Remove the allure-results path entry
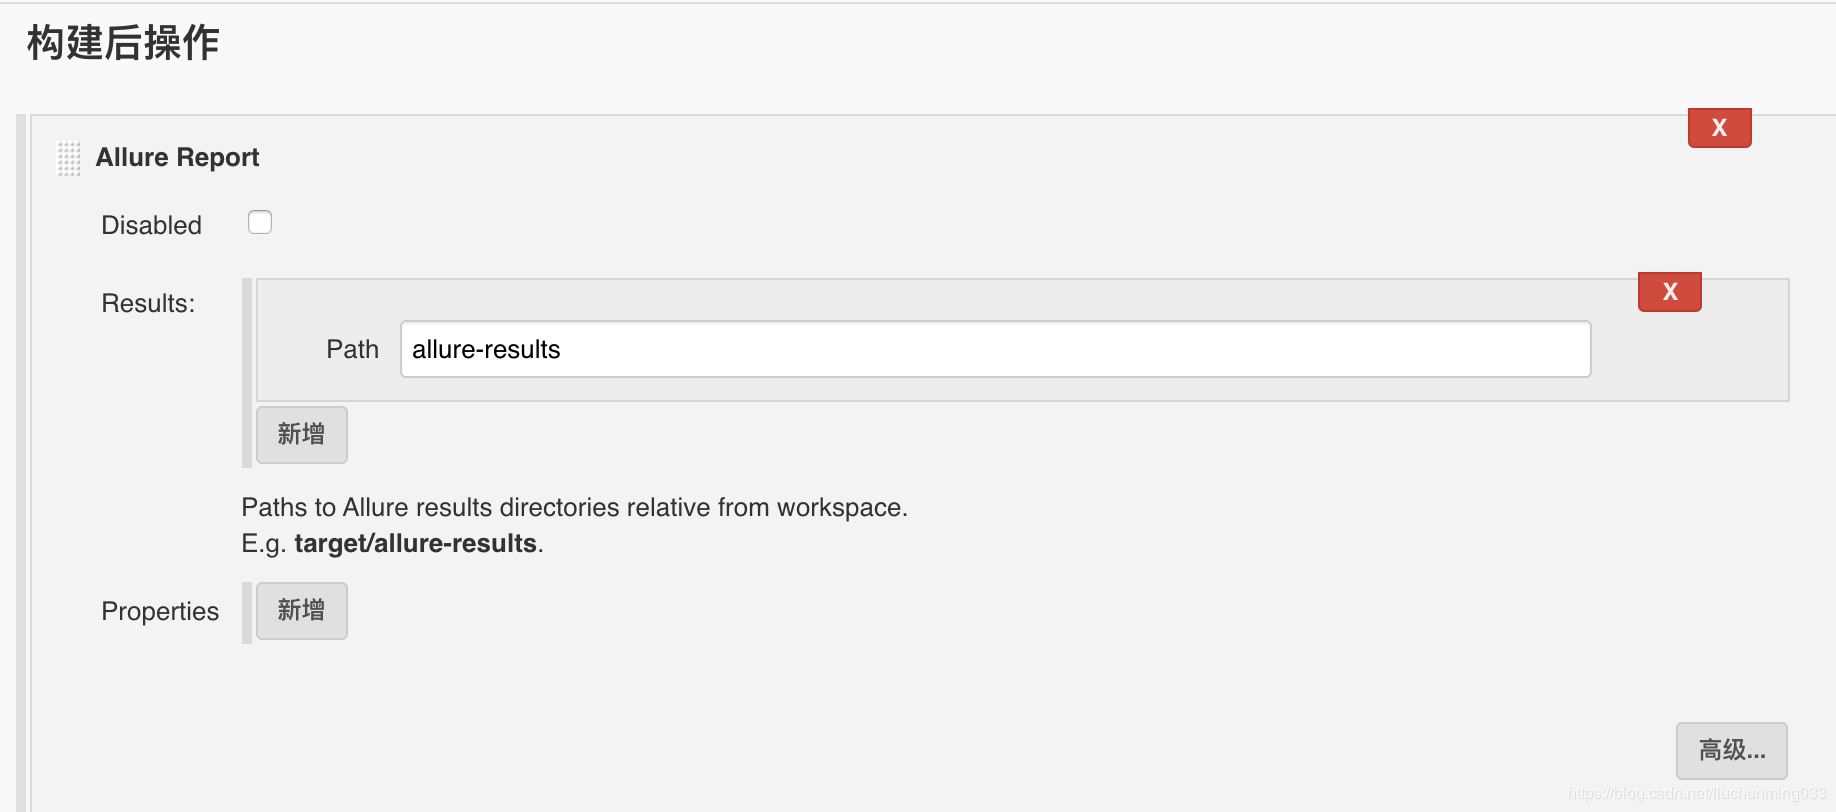 coord(1669,292)
